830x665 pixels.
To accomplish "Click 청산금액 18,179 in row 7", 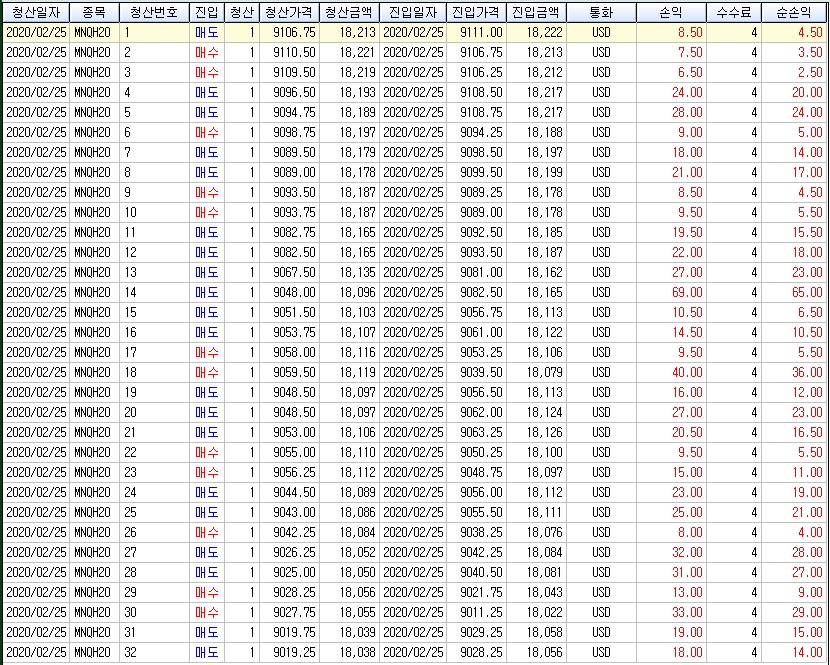I will click(x=357, y=152).
